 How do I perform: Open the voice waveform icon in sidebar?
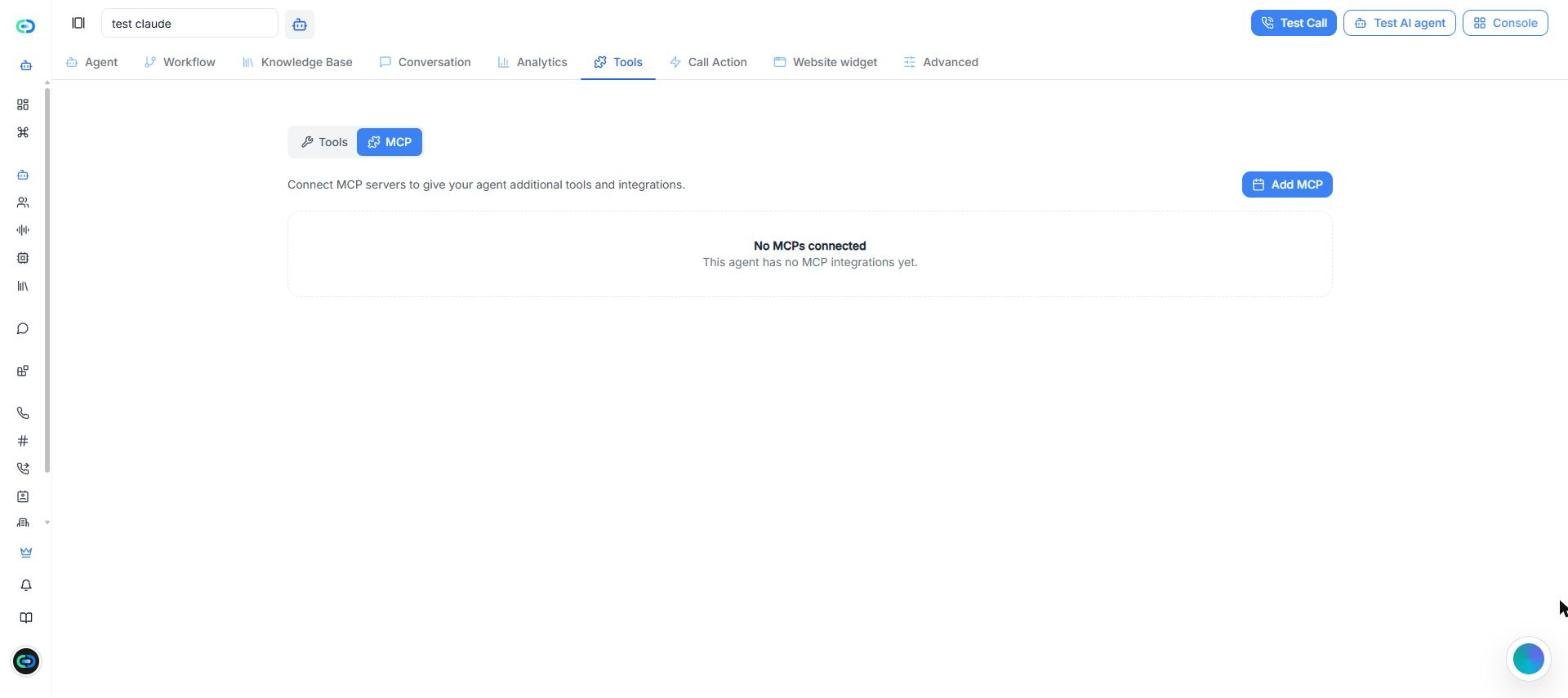pos(23,230)
